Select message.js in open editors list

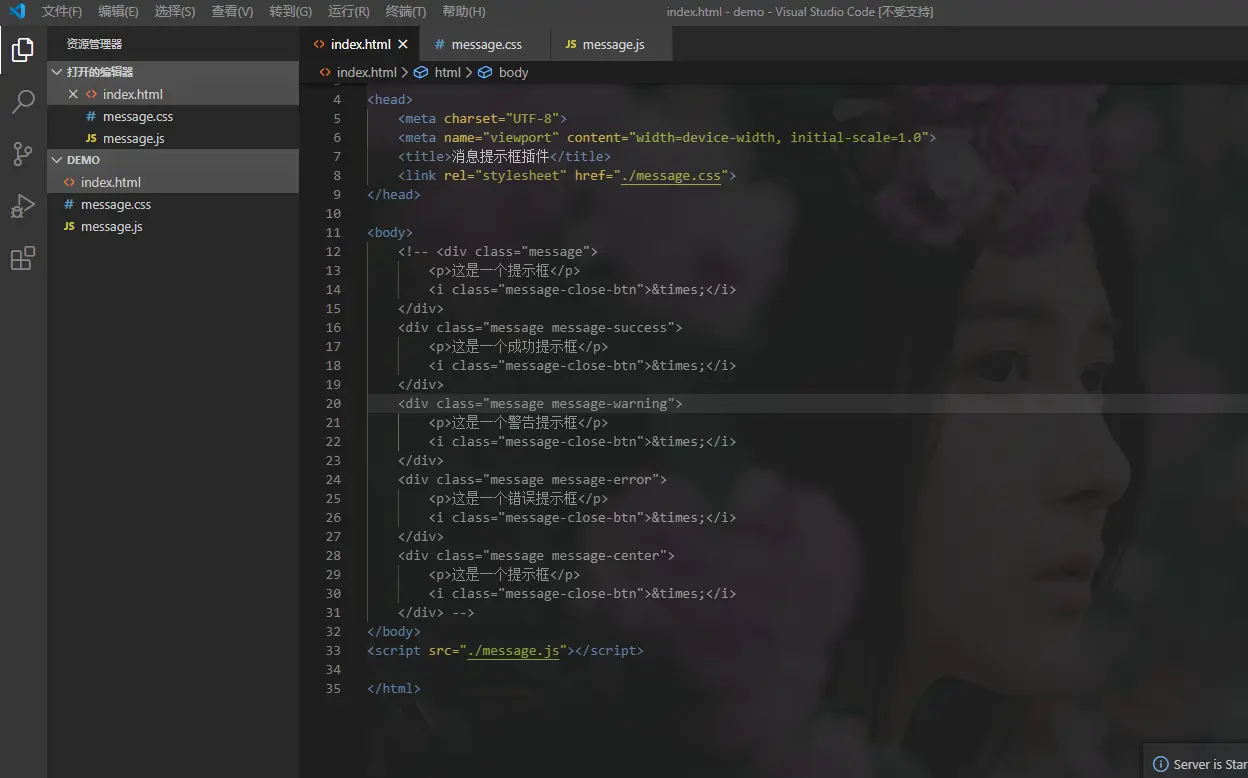pos(173,138)
